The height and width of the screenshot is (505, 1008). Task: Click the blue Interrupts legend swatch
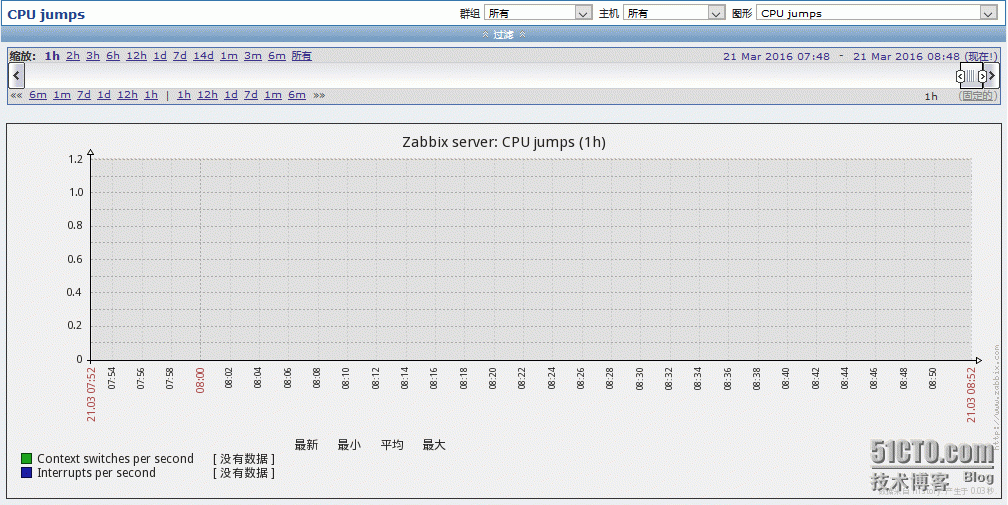click(x=26, y=473)
